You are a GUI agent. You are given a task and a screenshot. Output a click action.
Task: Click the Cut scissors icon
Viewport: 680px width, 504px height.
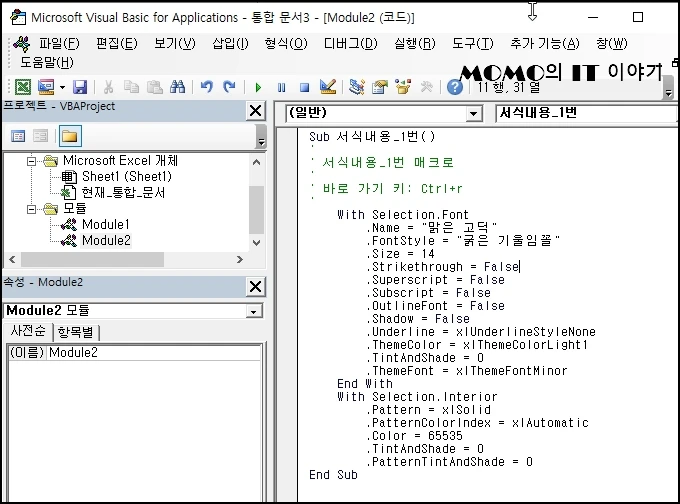pyautogui.click(x=108, y=87)
